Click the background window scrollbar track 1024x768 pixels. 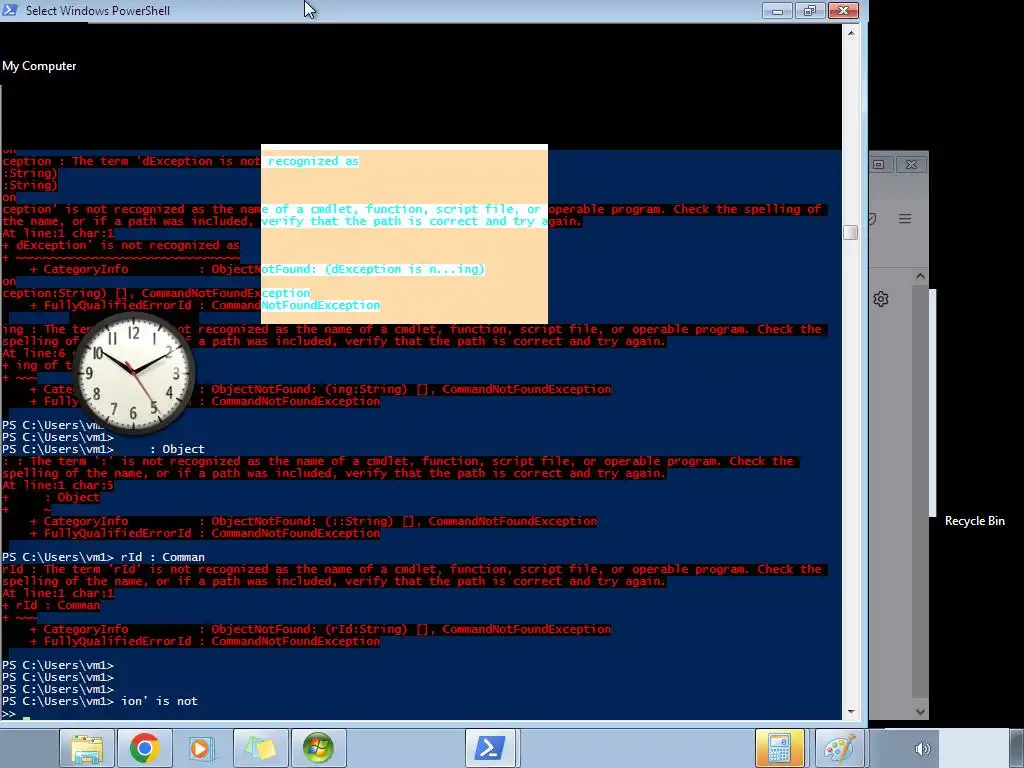(920, 493)
